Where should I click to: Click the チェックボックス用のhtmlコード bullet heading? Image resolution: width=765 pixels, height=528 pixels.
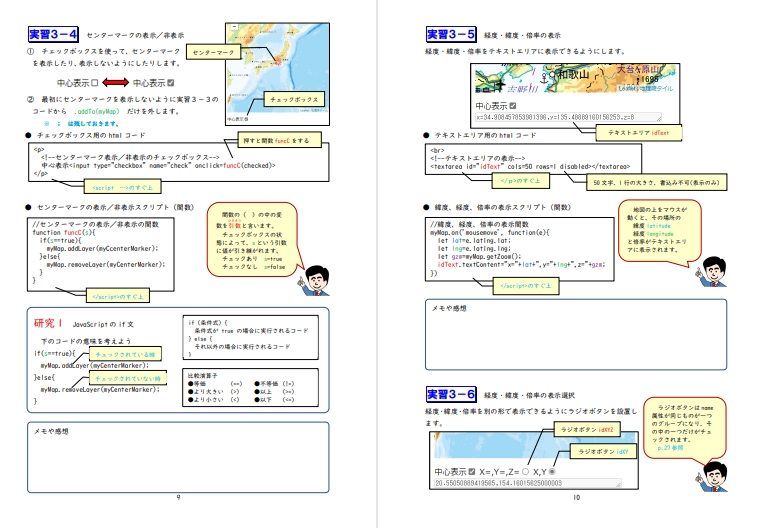point(86,135)
